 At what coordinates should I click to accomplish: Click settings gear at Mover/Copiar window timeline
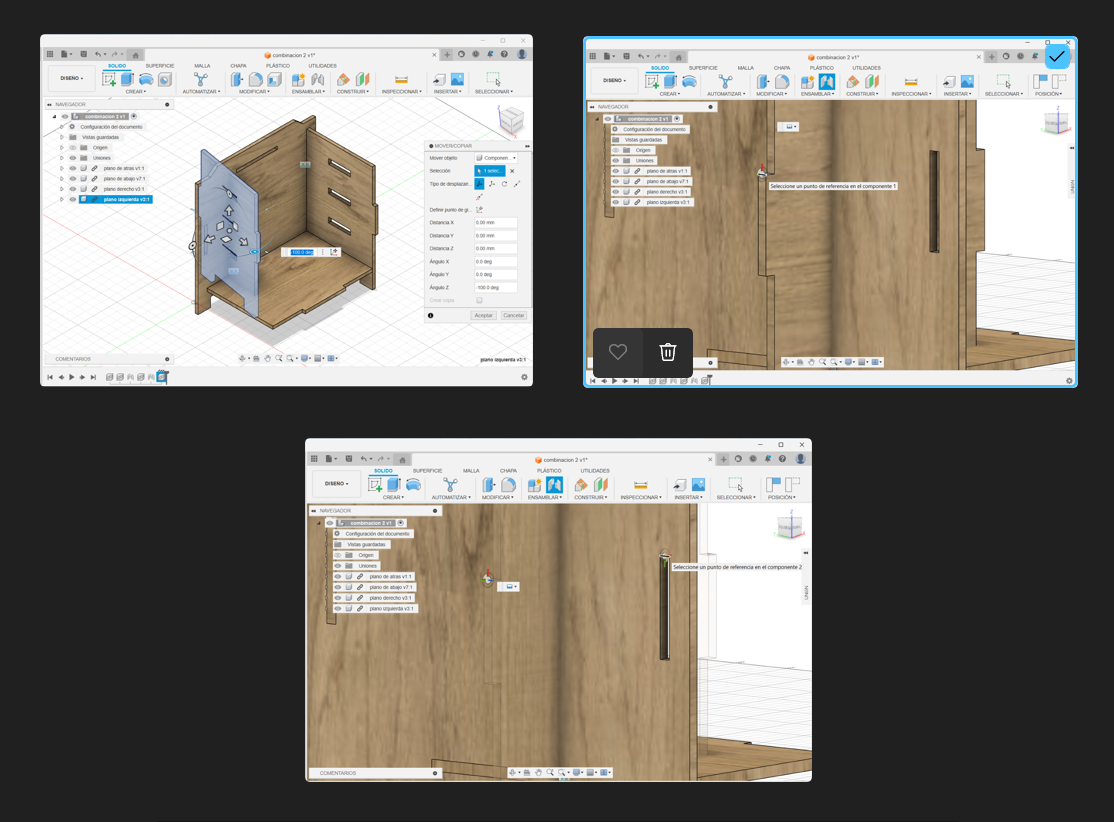524,377
